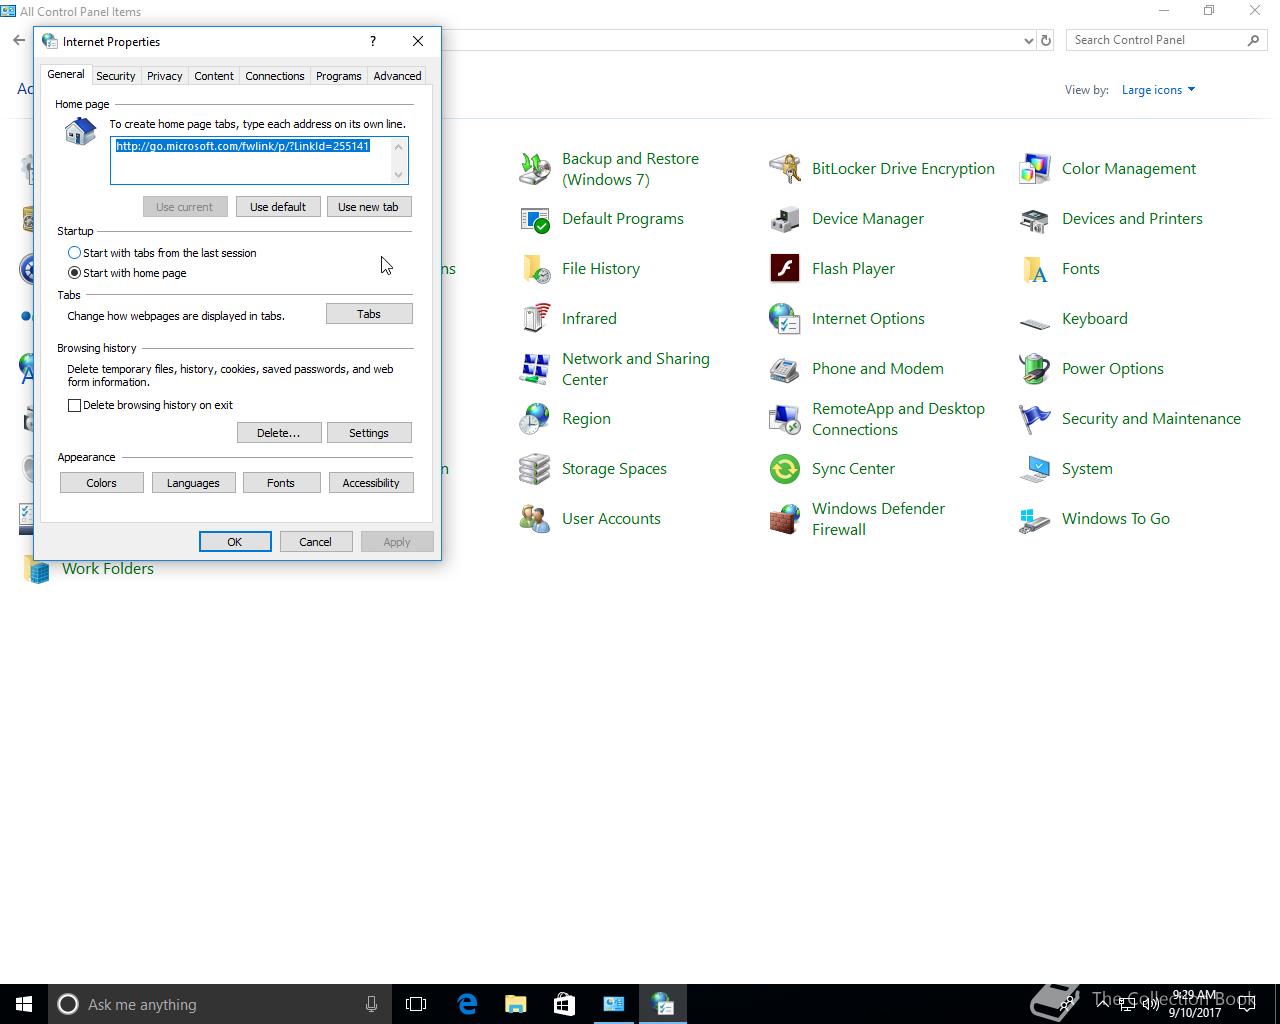Screen dimensions: 1280x1024
Task: Open the Work Folders icon
Action: pyautogui.click(x=37, y=569)
